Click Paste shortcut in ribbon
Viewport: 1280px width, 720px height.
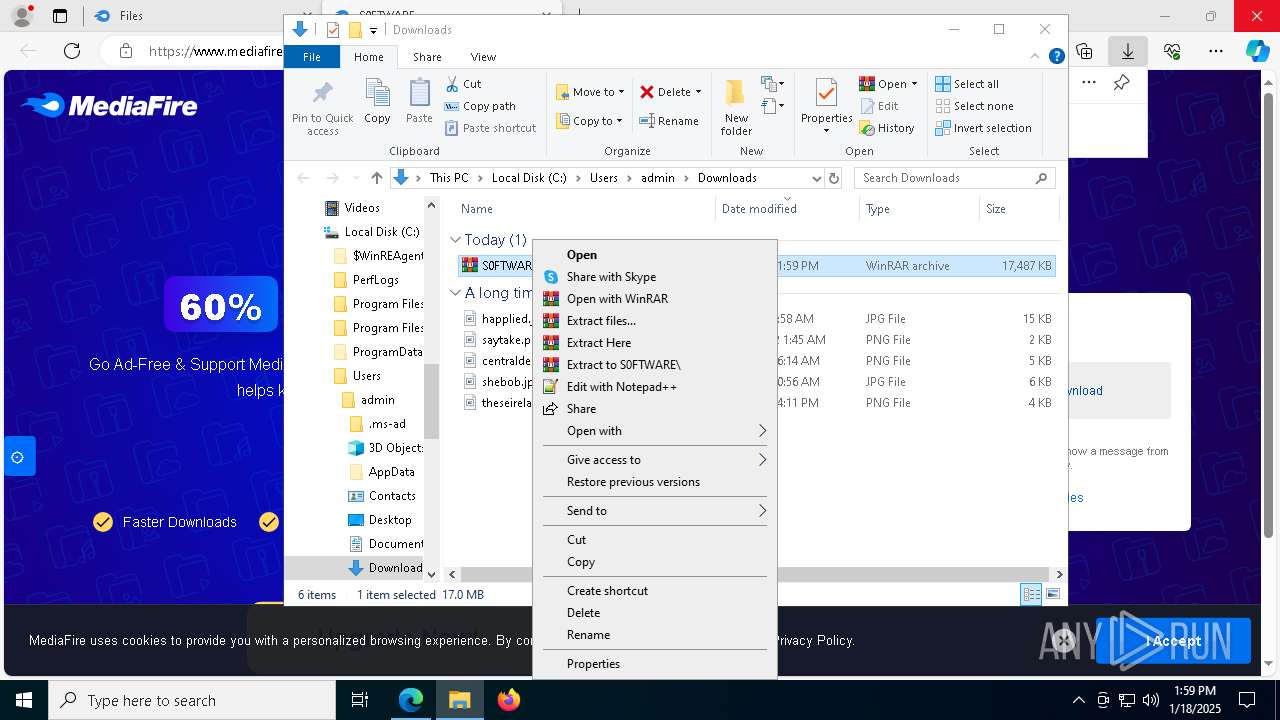(x=490, y=128)
